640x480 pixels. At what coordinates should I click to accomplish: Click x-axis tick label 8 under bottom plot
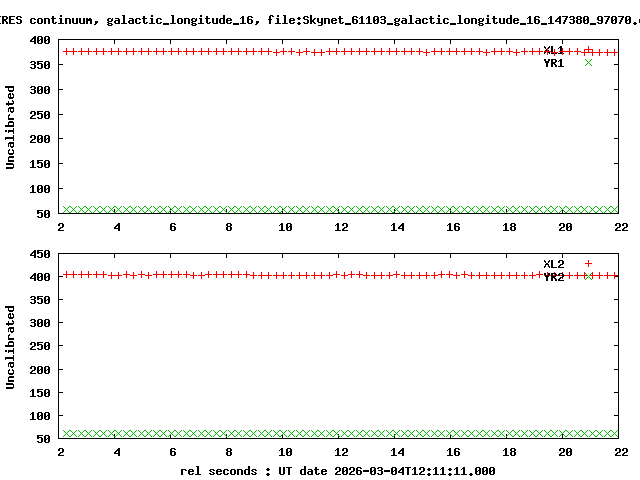coord(229,452)
